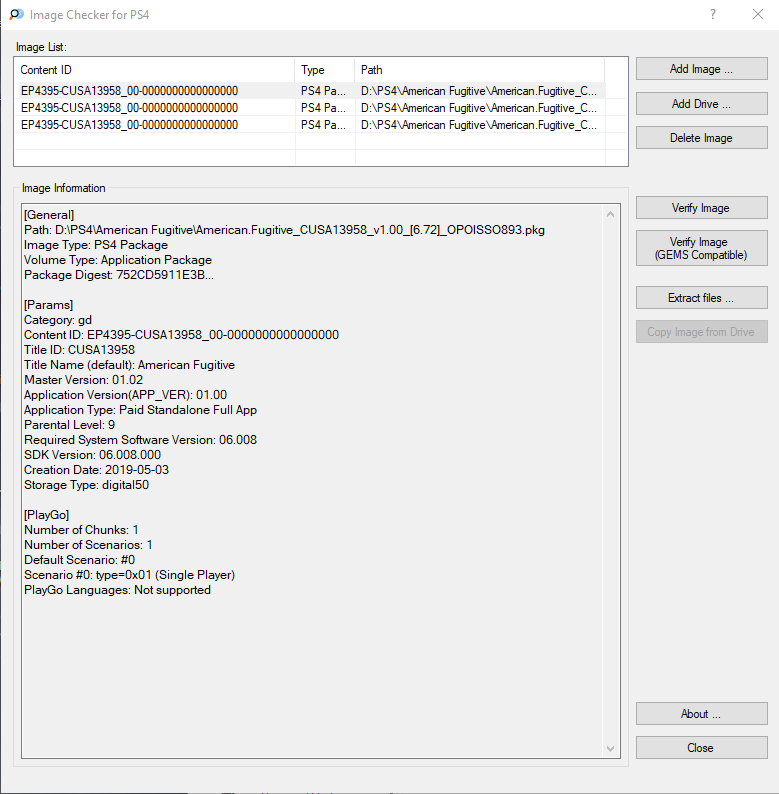Click the Application Type line
The height and width of the screenshot is (794, 779).
tap(140, 410)
